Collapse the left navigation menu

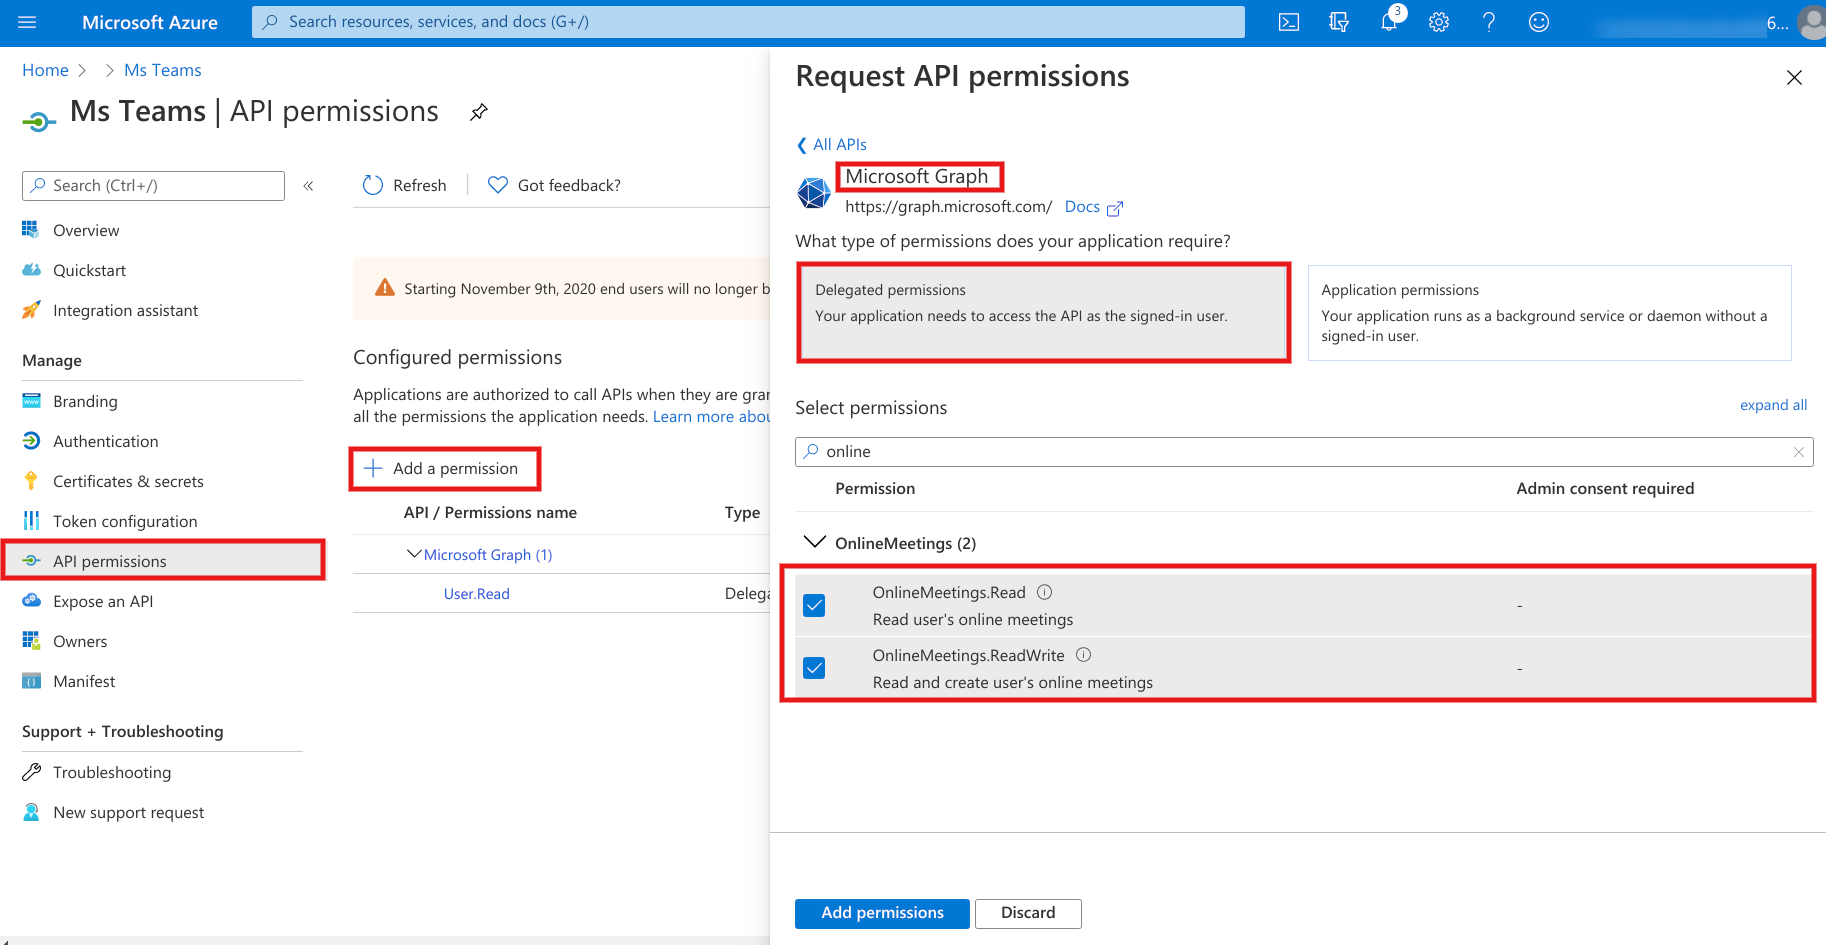[309, 186]
